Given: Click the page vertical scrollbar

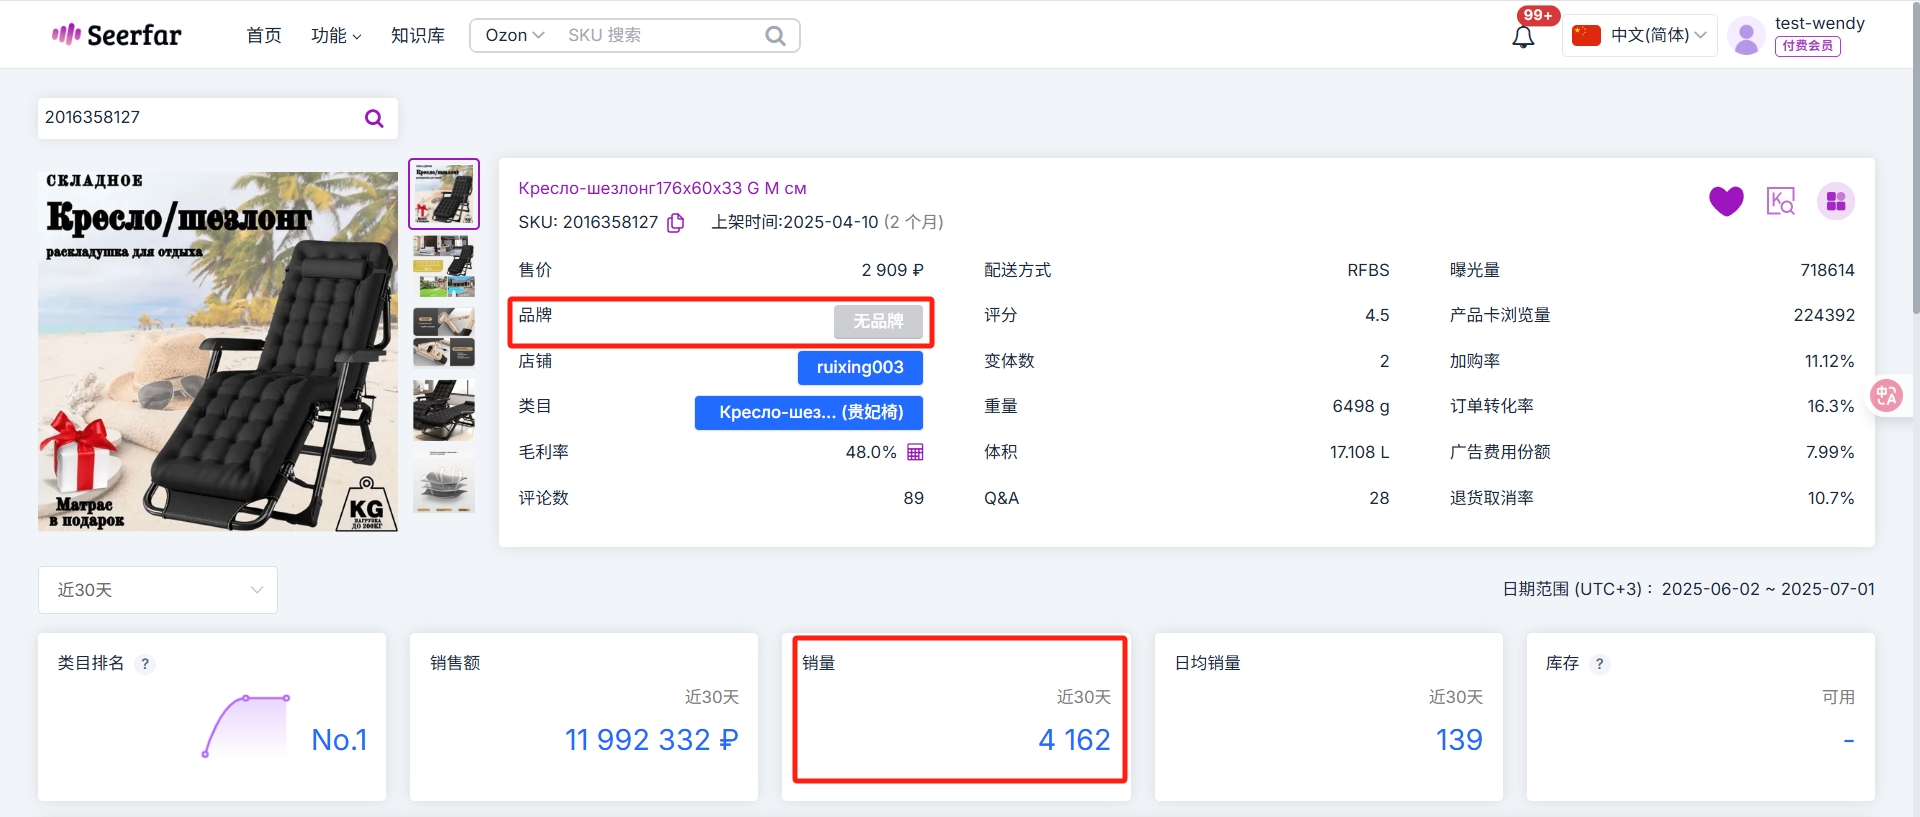Looking at the screenshot, I should [x=1915, y=160].
